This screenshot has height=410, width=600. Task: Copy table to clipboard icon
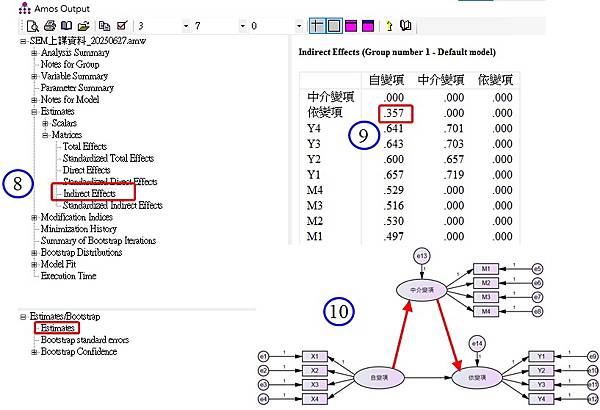(104, 26)
